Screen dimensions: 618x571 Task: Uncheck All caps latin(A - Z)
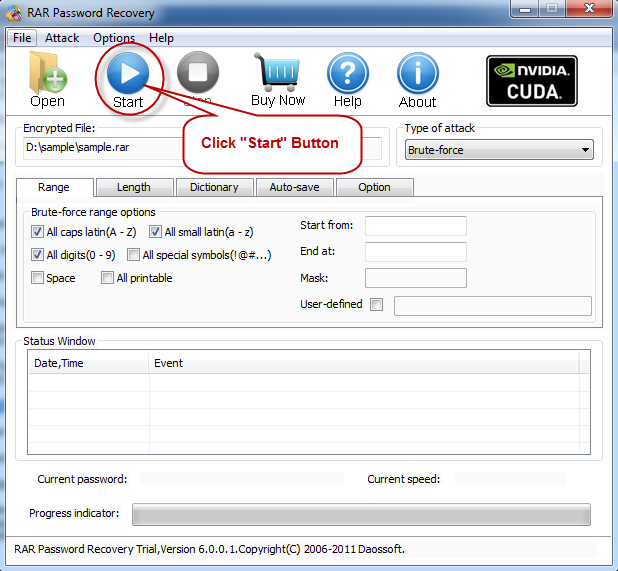[37, 232]
